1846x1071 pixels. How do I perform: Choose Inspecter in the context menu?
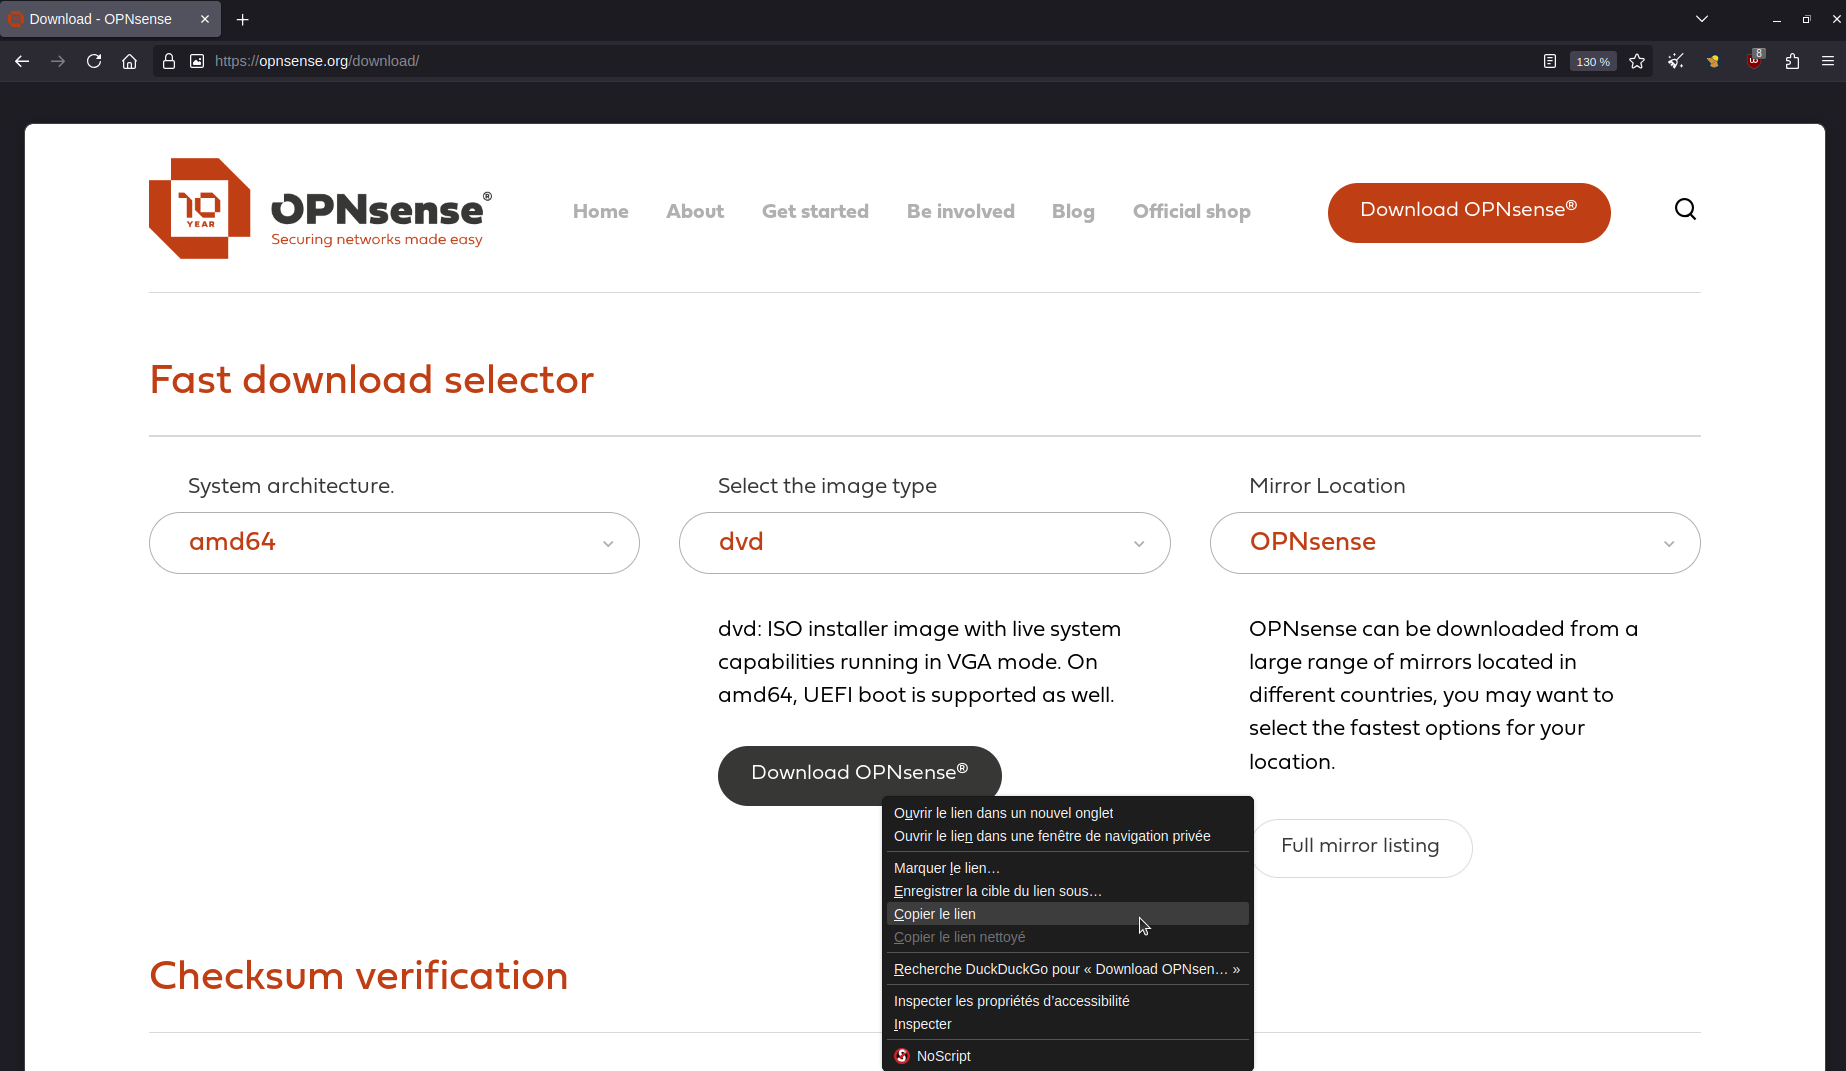(x=1067, y=1024)
